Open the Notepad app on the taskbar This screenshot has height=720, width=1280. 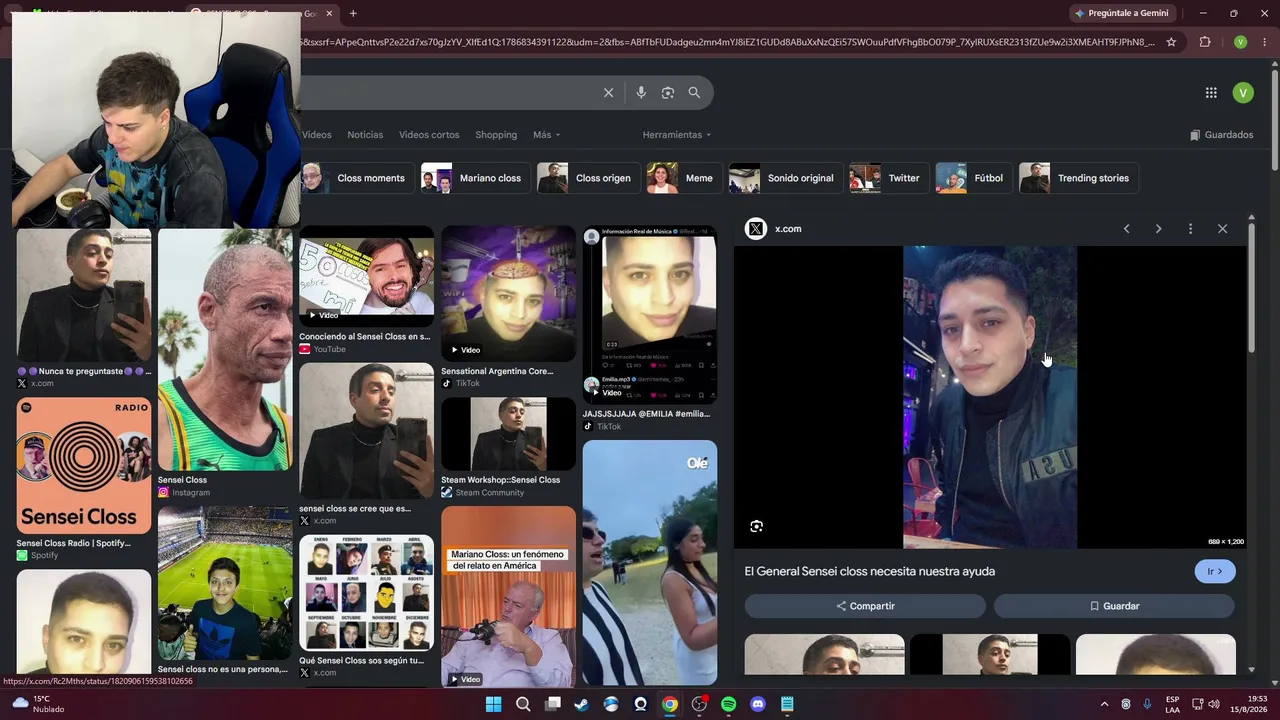[788, 704]
